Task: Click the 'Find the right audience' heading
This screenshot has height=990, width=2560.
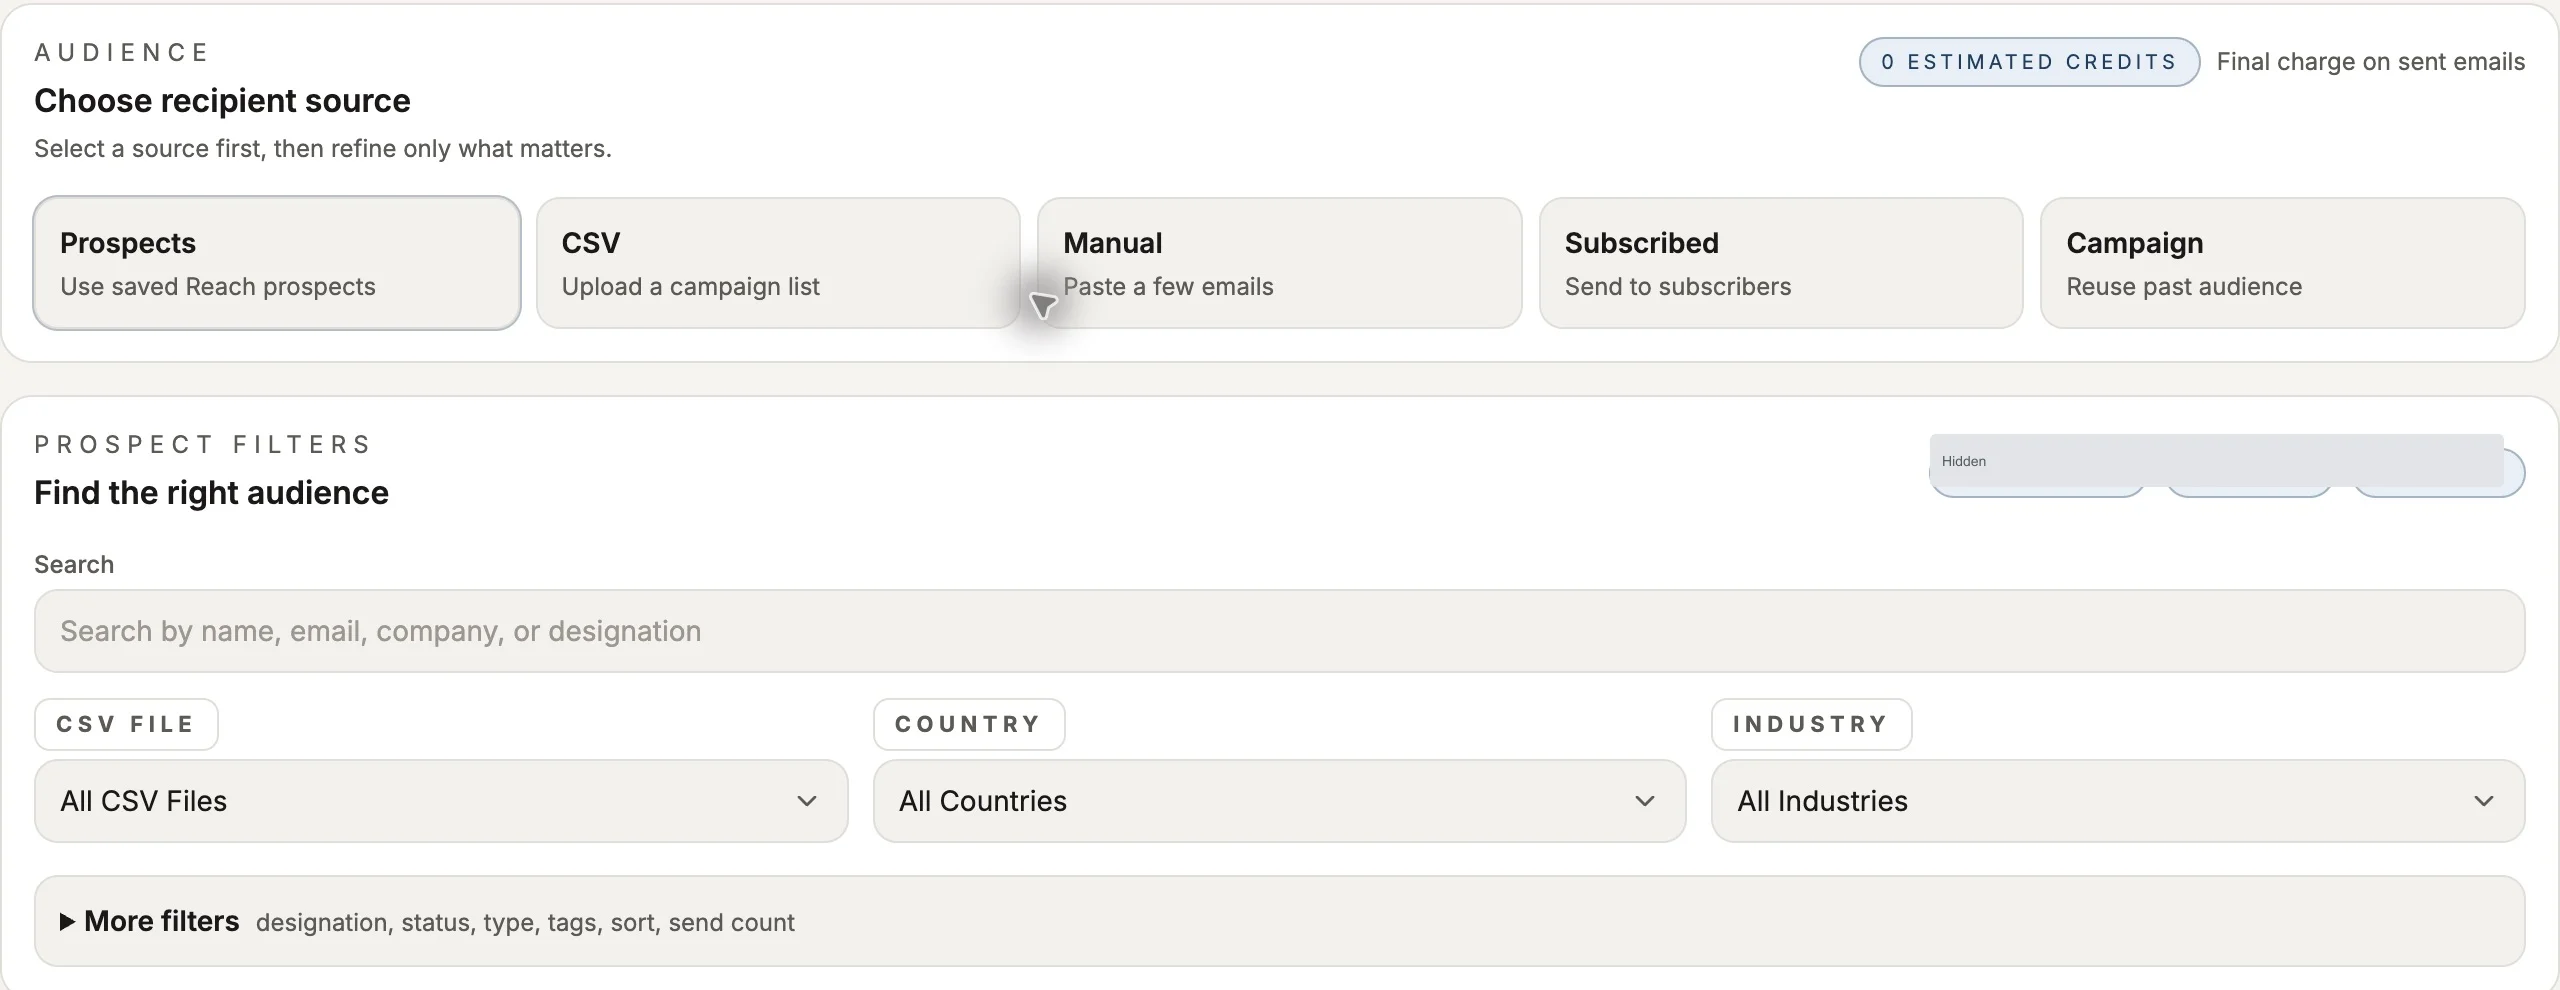Action: [x=211, y=493]
